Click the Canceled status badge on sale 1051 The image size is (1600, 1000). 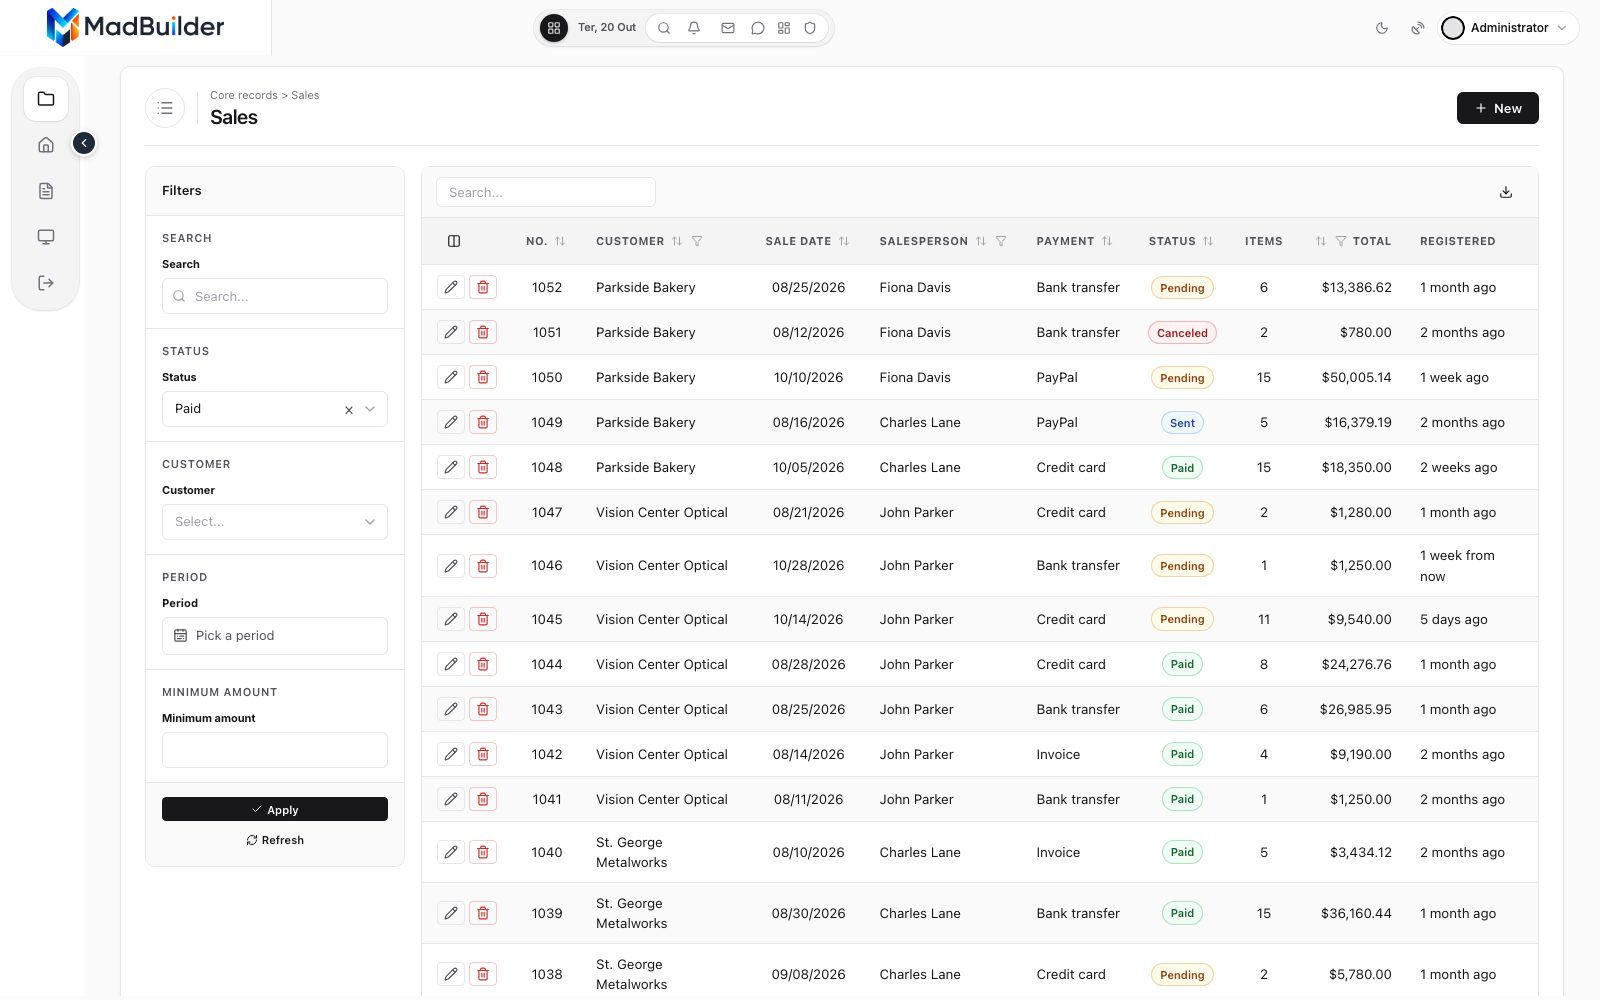tap(1182, 333)
